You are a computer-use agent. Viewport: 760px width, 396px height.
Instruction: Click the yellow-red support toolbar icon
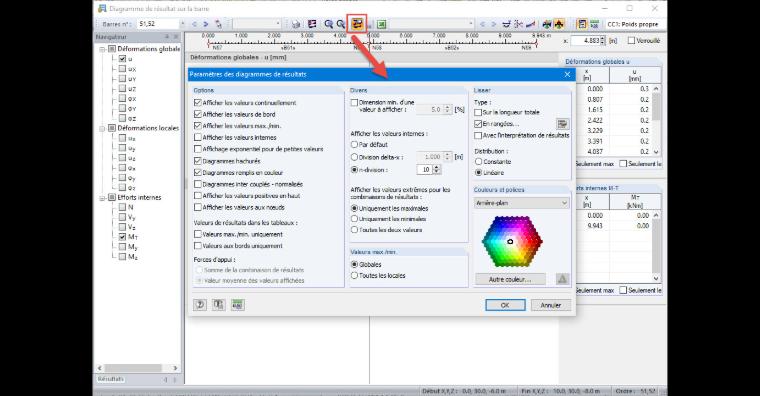[558, 24]
